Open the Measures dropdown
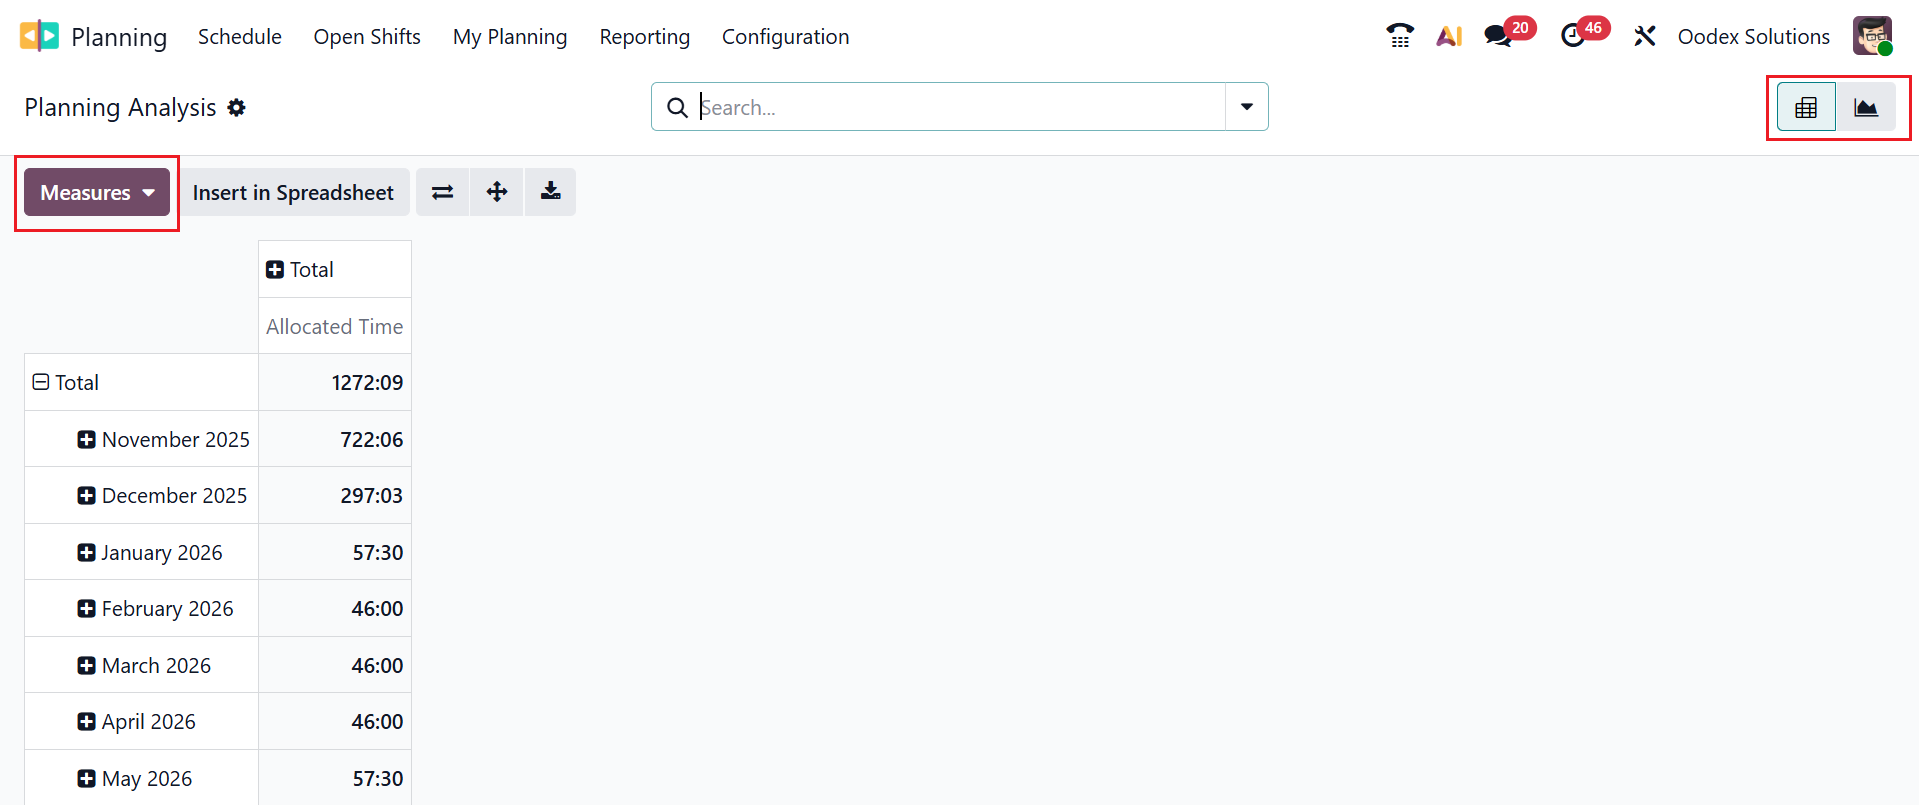Viewport: 1919px width, 805px height. [95, 192]
